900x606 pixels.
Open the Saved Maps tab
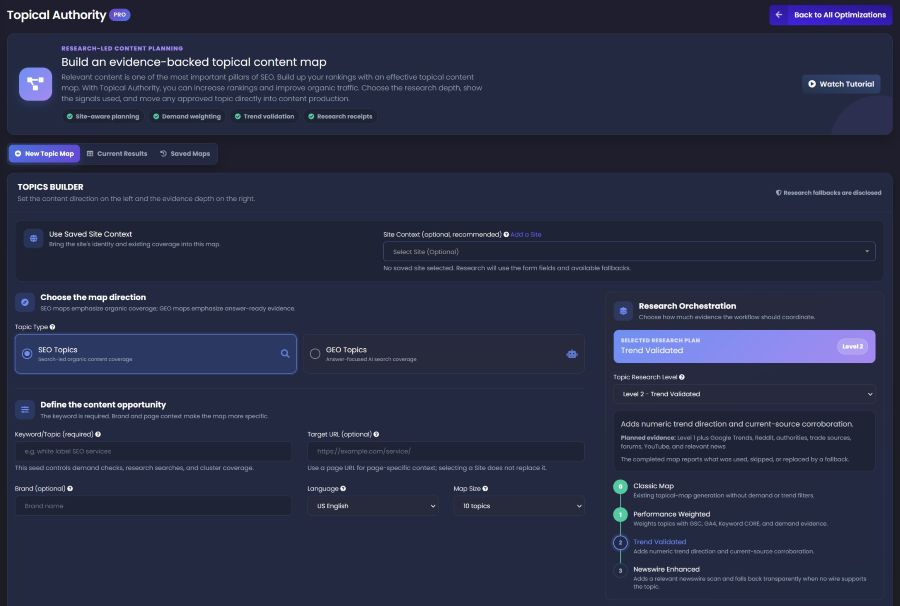click(185, 154)
